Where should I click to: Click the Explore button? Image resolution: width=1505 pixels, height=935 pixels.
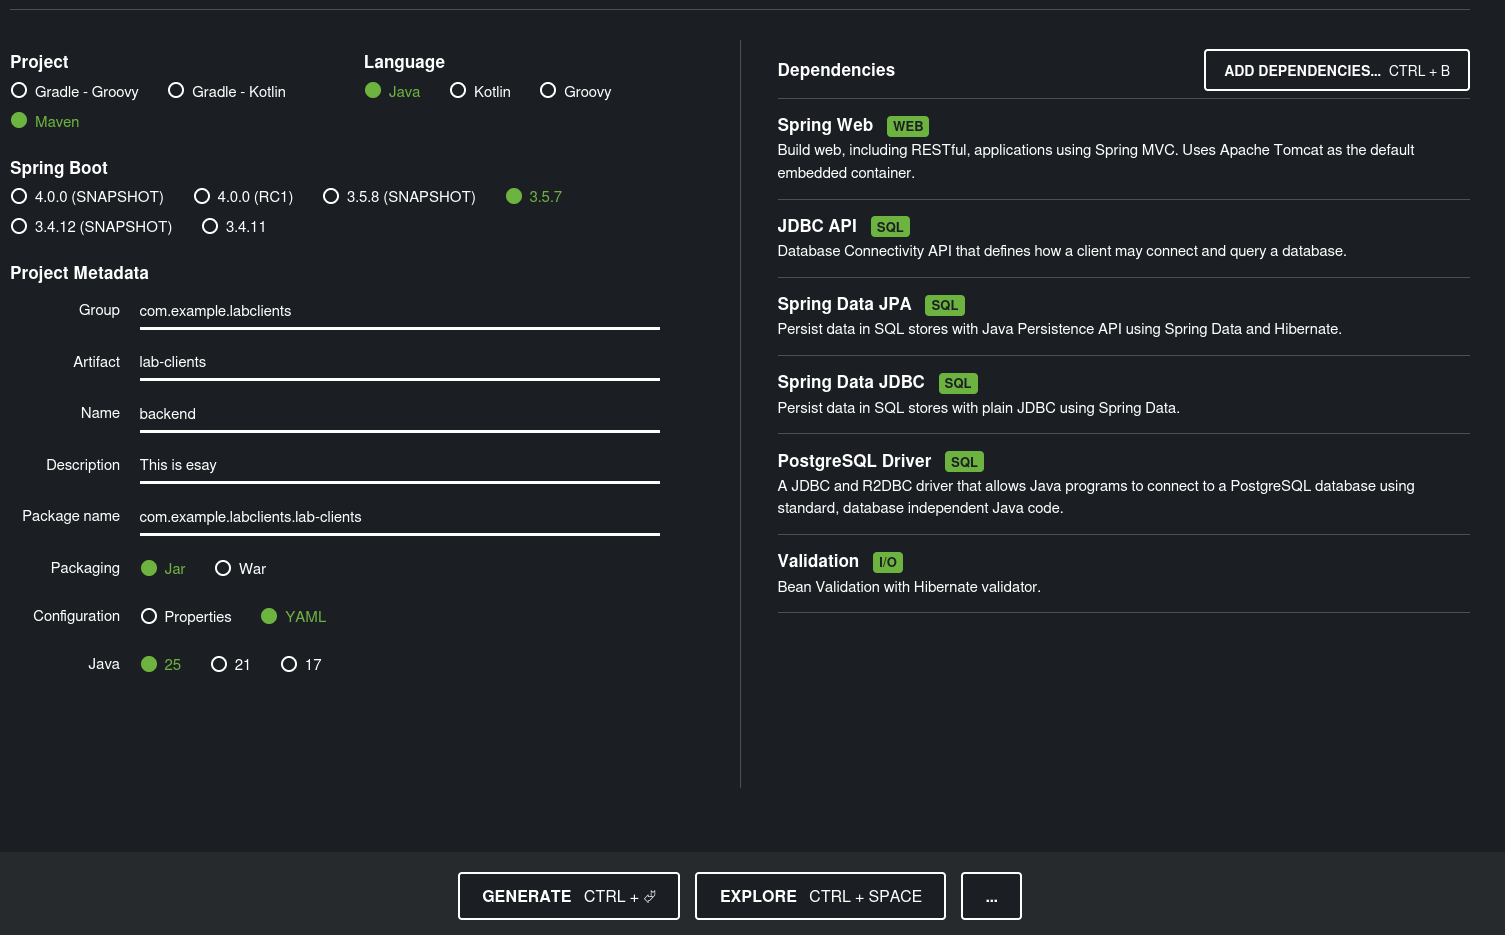(820, 896)
